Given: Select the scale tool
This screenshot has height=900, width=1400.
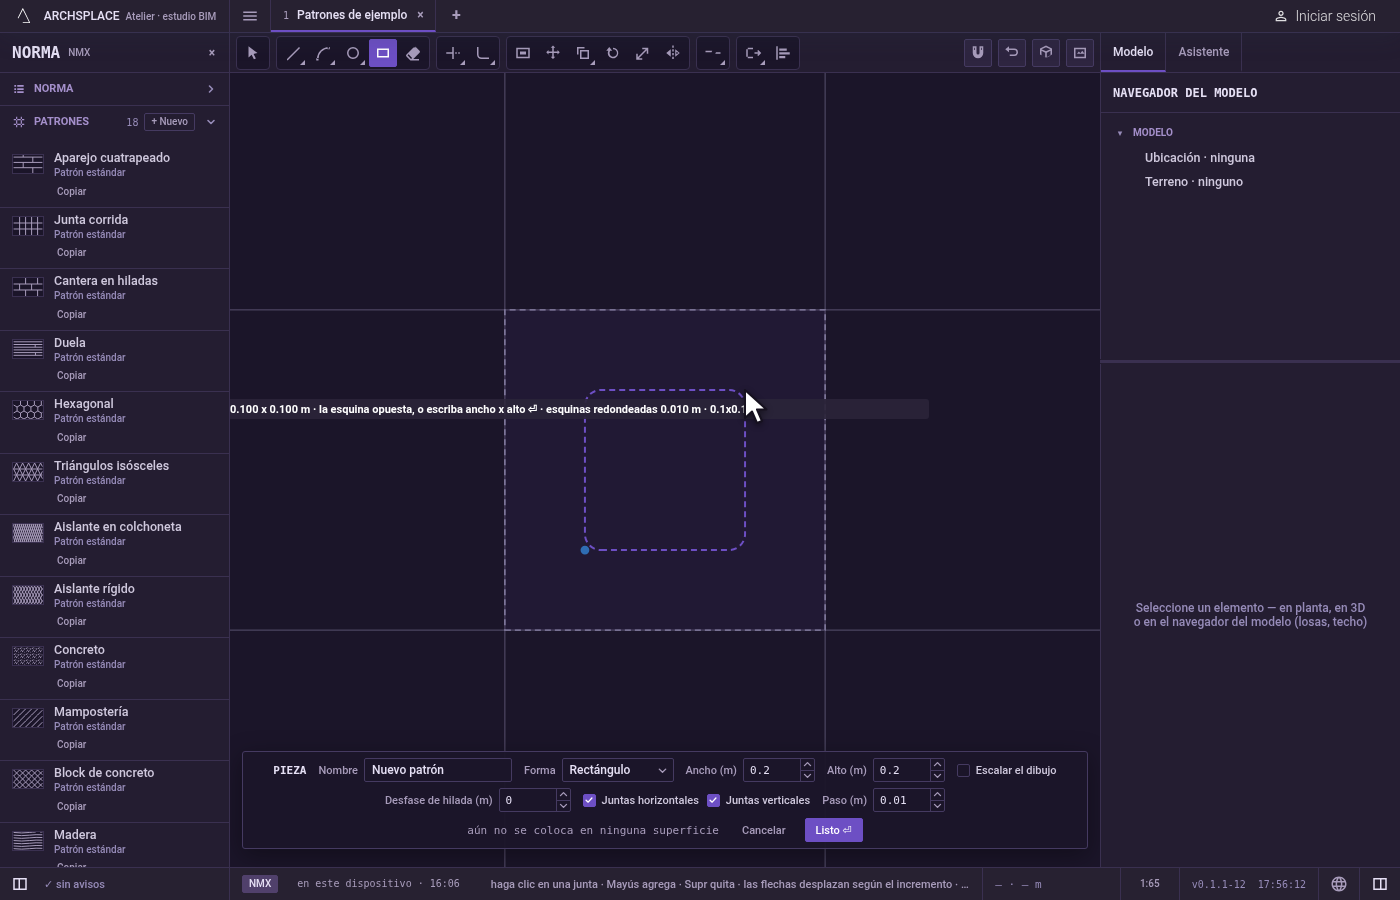Looking at the screenshot, I should tap(643, 53).
